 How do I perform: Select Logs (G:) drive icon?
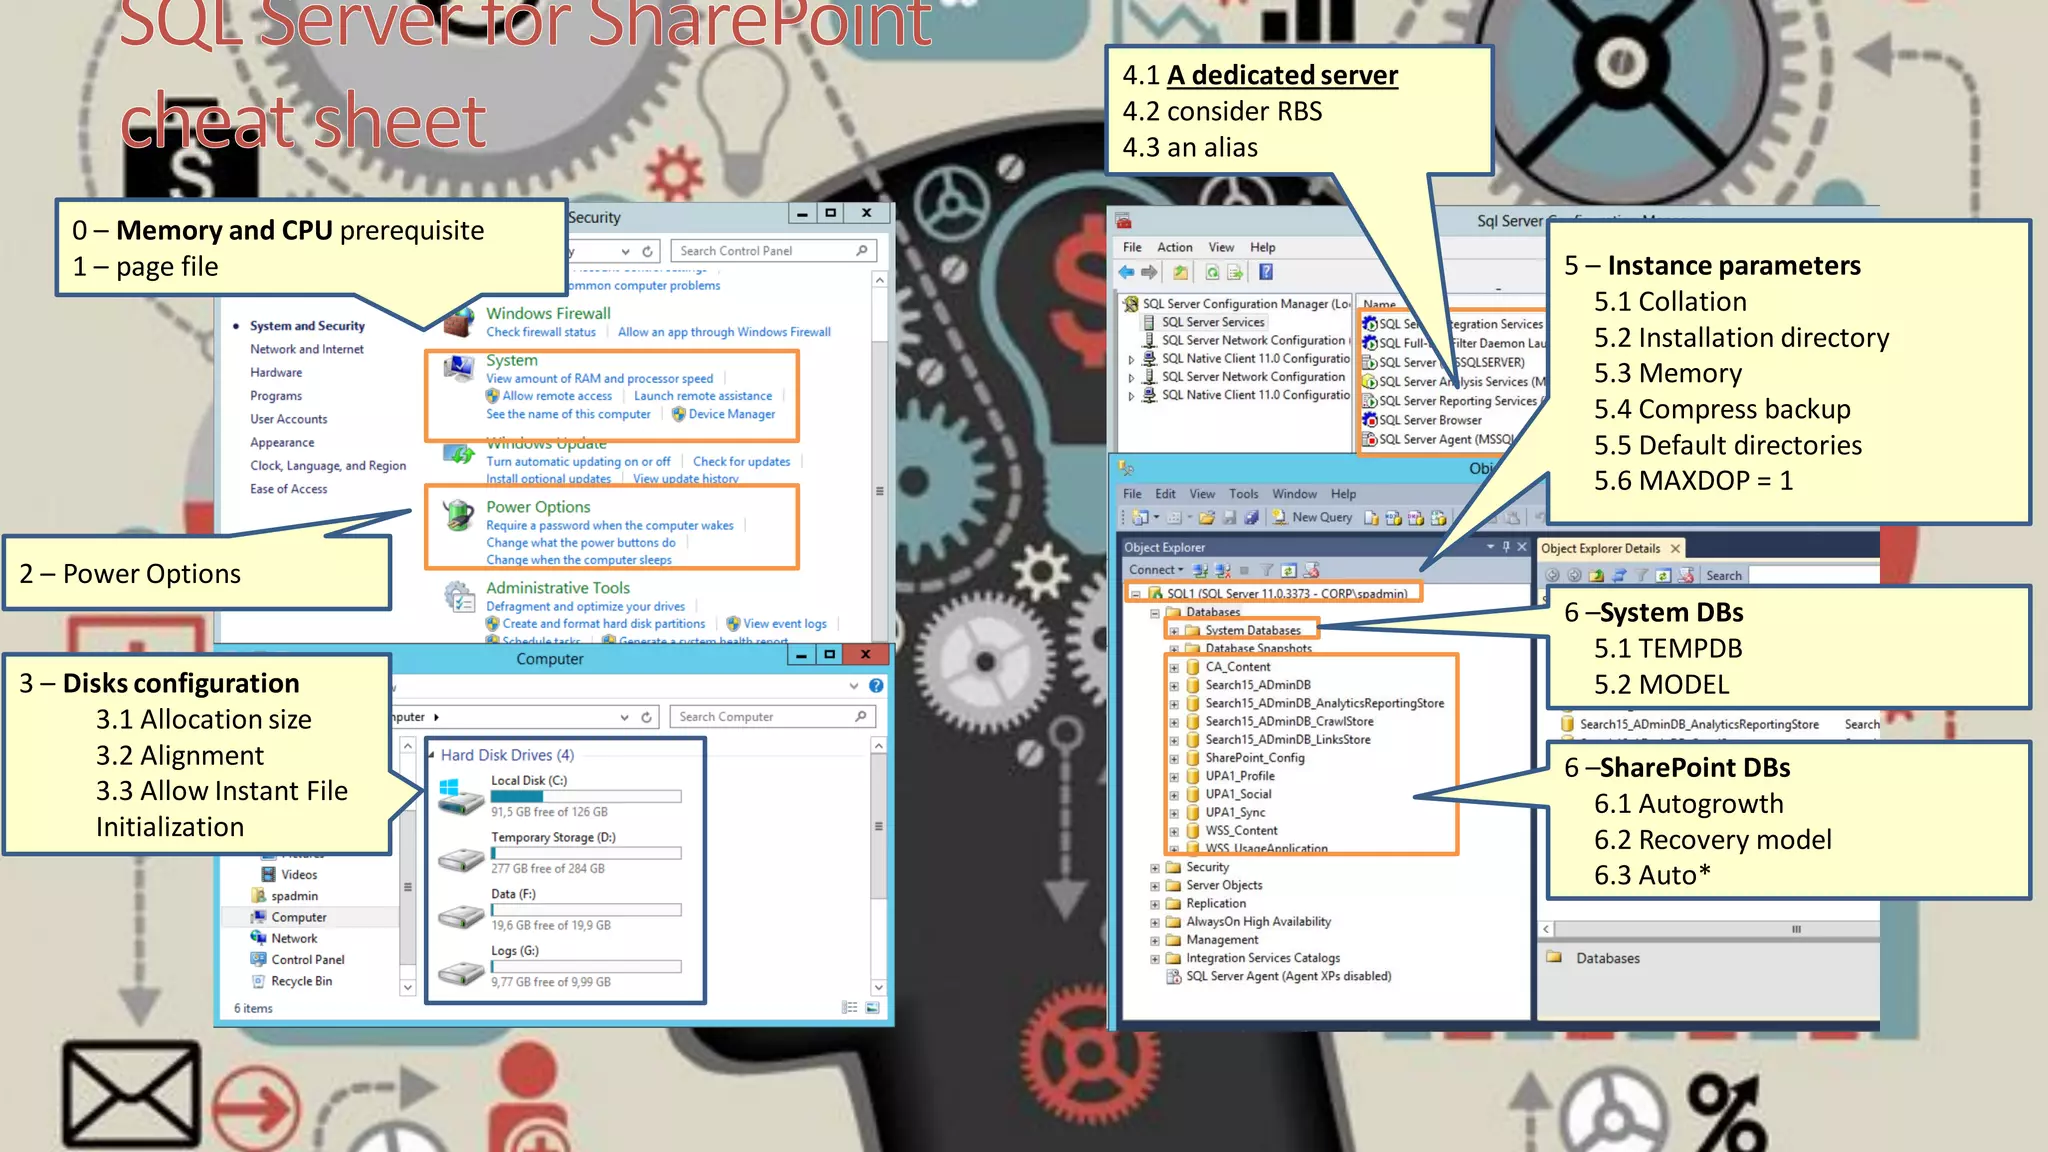tap(461, 972)
